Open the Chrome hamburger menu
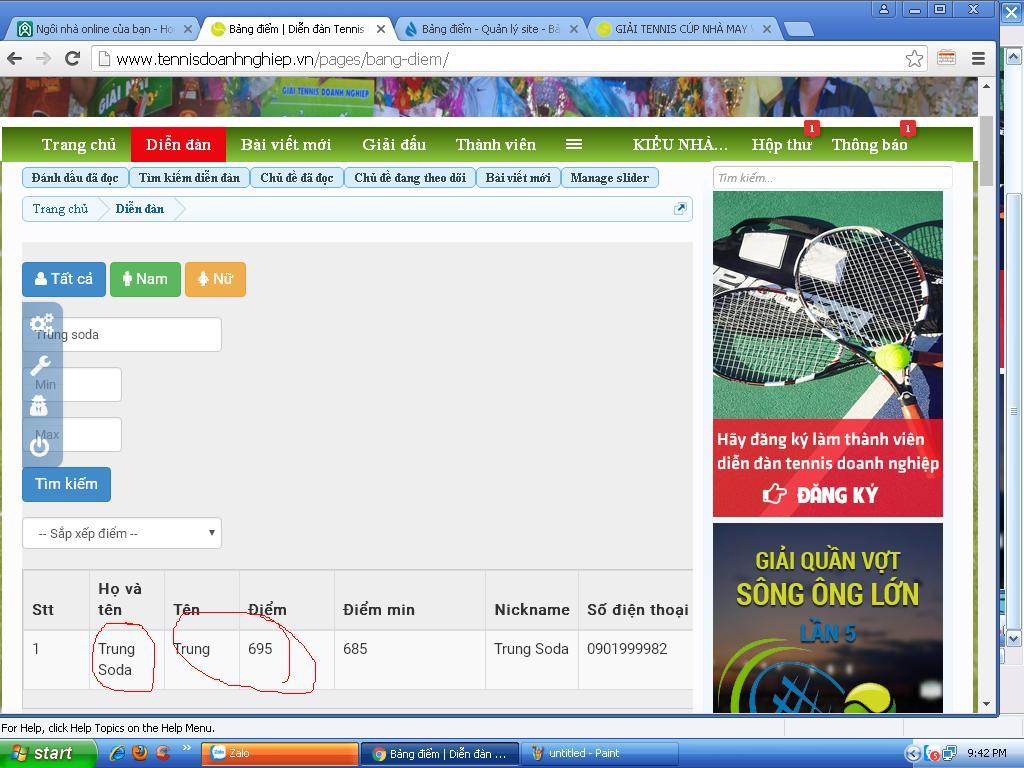Viewport: 1024px width, 768px height. click(978, 59)
